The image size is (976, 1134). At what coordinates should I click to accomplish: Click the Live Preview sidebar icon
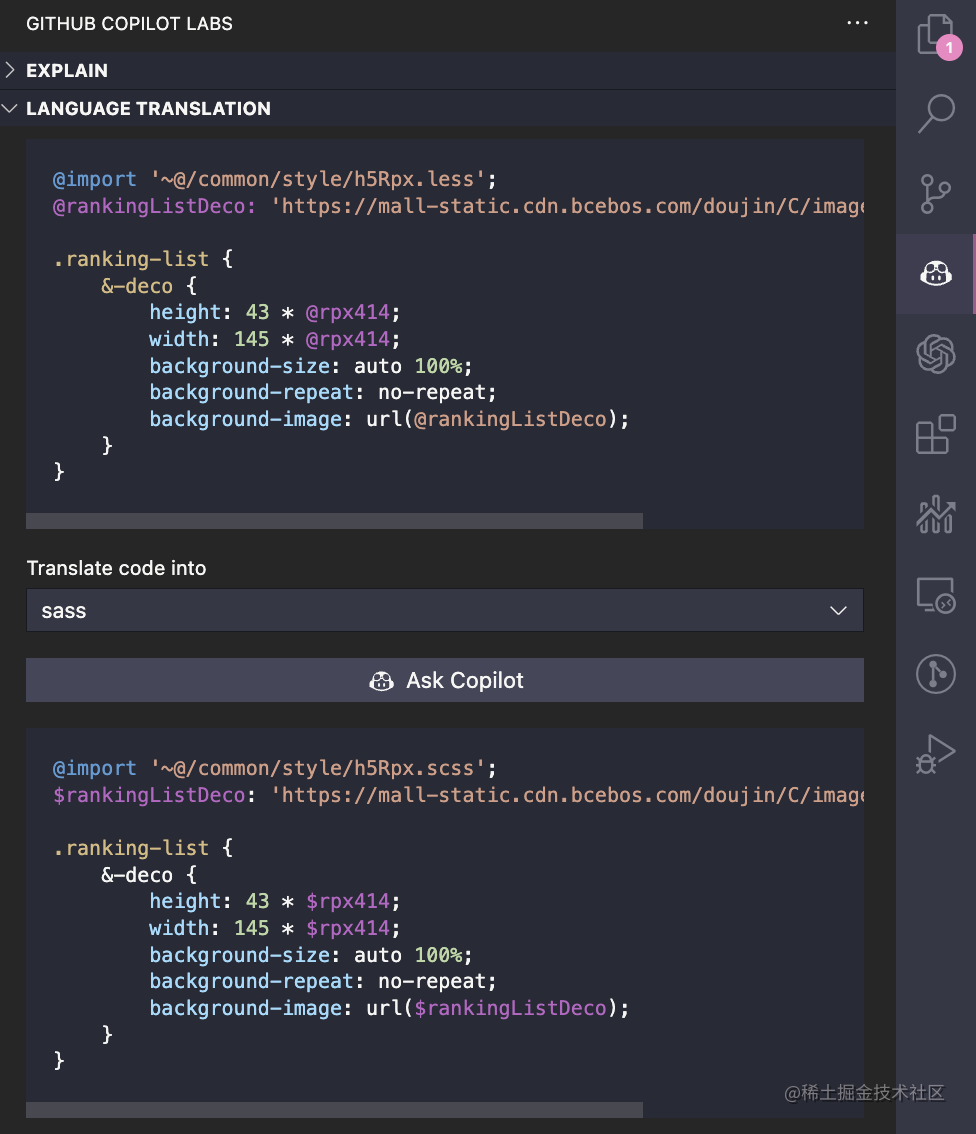tap(934, 593)
